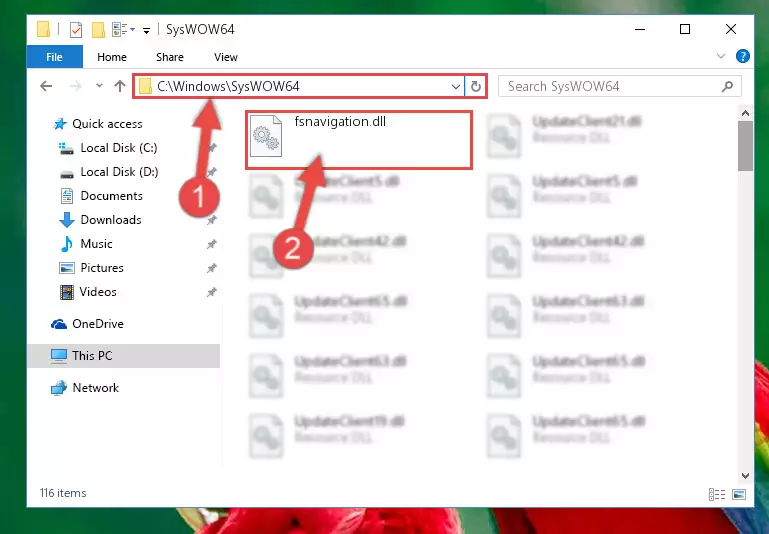Click the Properties quick access toolbar icon
769x534 pixels.
pos(76,30)
